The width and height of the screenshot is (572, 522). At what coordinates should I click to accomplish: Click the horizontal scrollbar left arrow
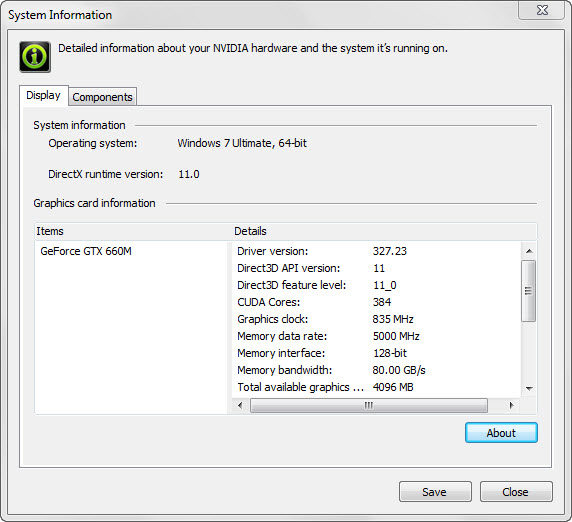pyautogui.click(x=240, y=405)
